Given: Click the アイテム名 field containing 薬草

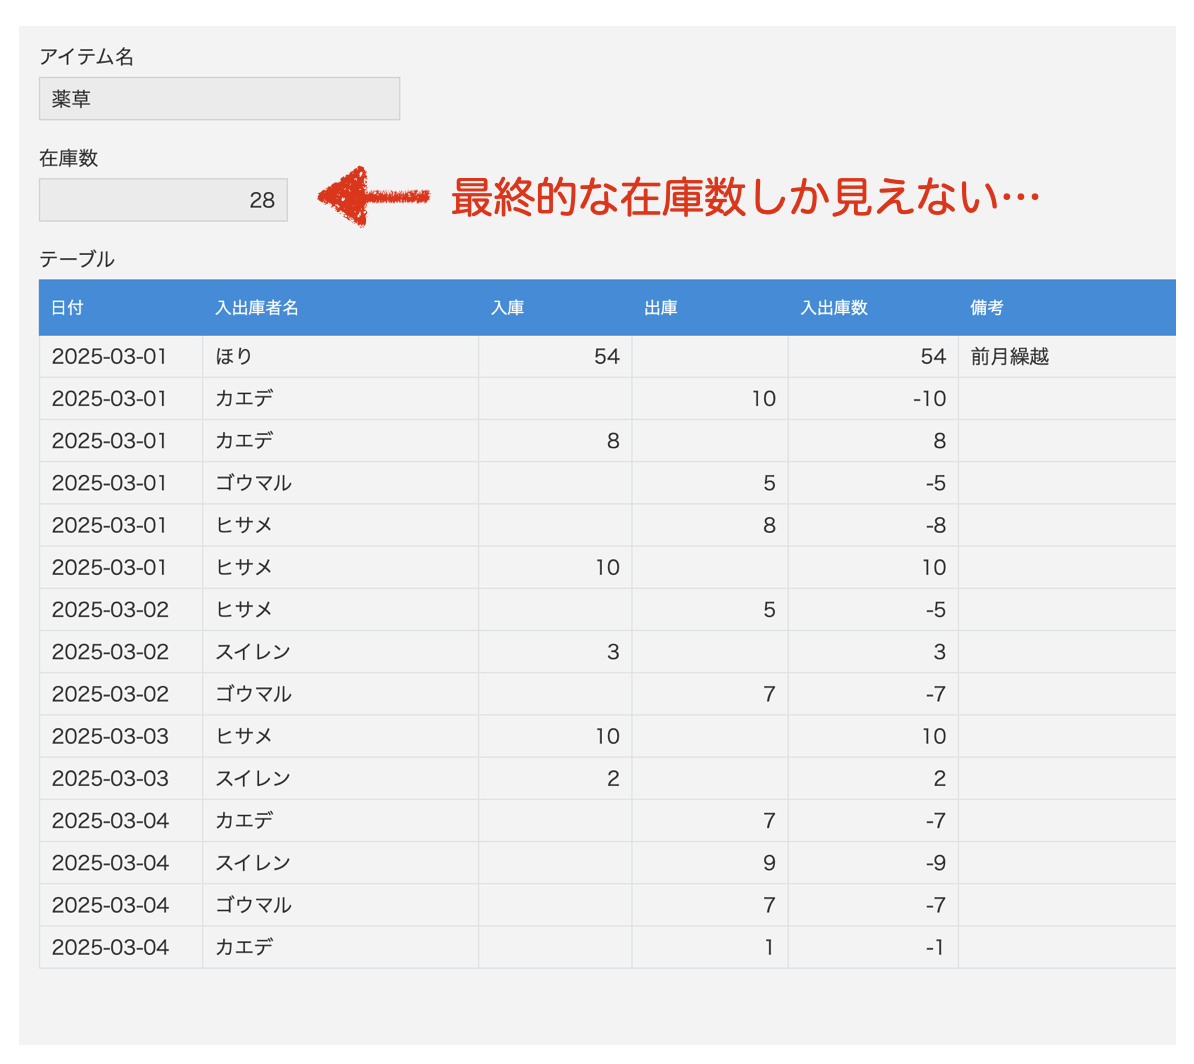Looking at the screenshot, I should (219, 98).
